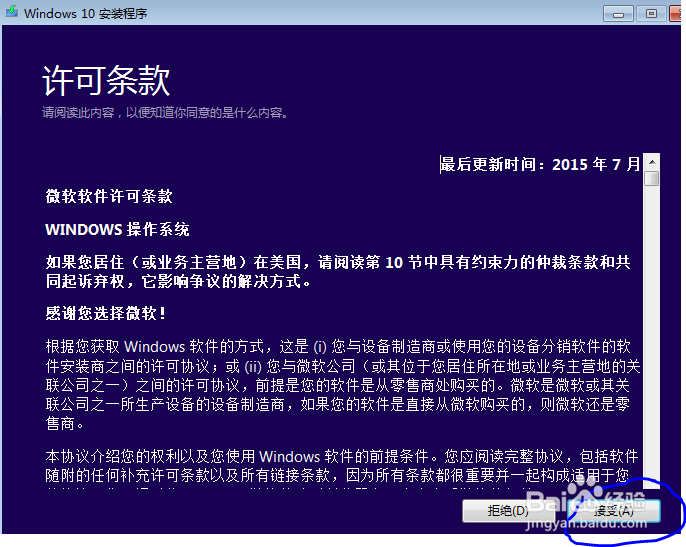Click the Windows 10 setup title bar icon
Image resolution: width=686 pixels, height=547 pixels.
tap(12, 12)
